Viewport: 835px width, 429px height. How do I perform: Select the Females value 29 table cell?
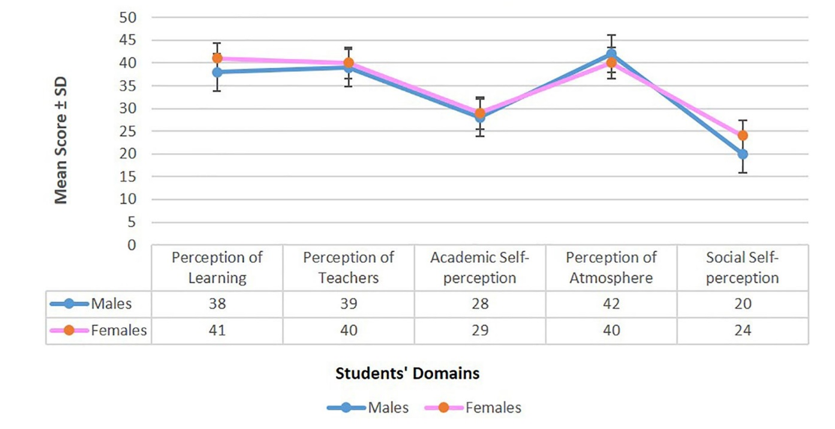pos(479,331)
